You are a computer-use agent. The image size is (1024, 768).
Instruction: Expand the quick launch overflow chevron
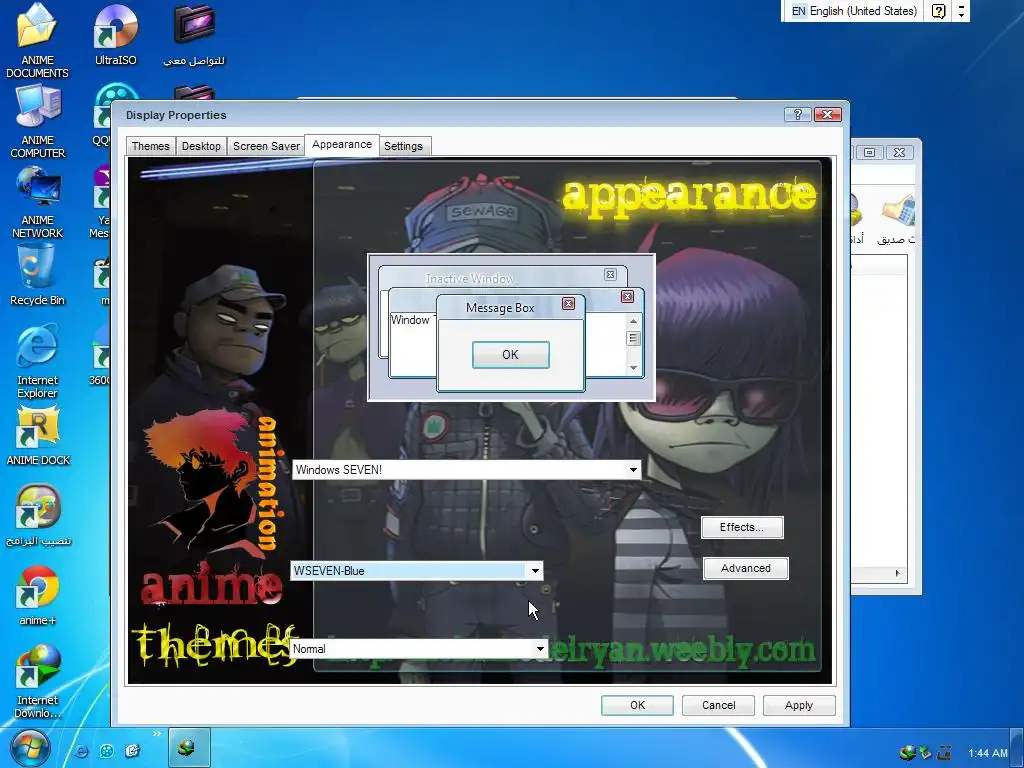[157, 734]
